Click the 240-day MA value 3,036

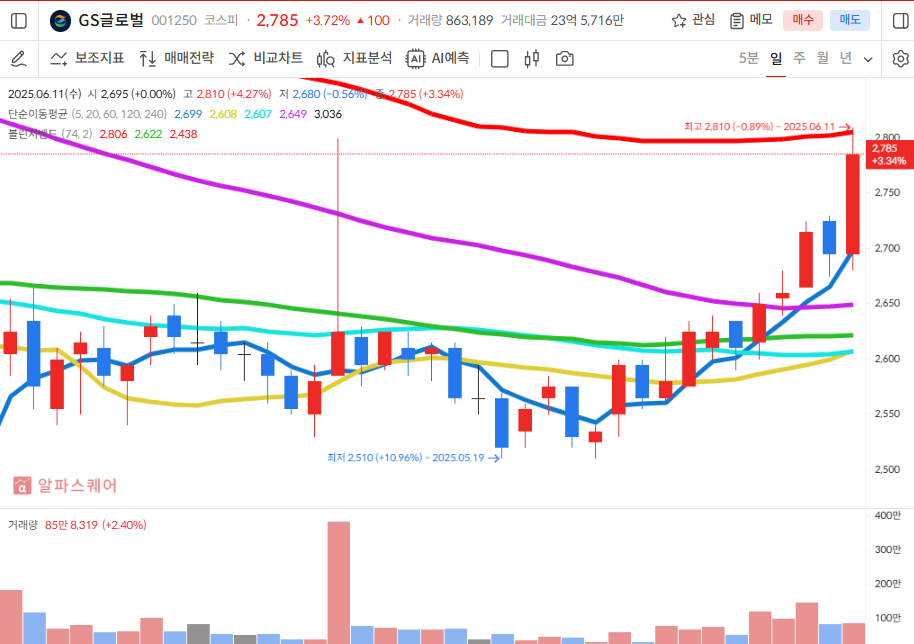[x=328, y=114]
